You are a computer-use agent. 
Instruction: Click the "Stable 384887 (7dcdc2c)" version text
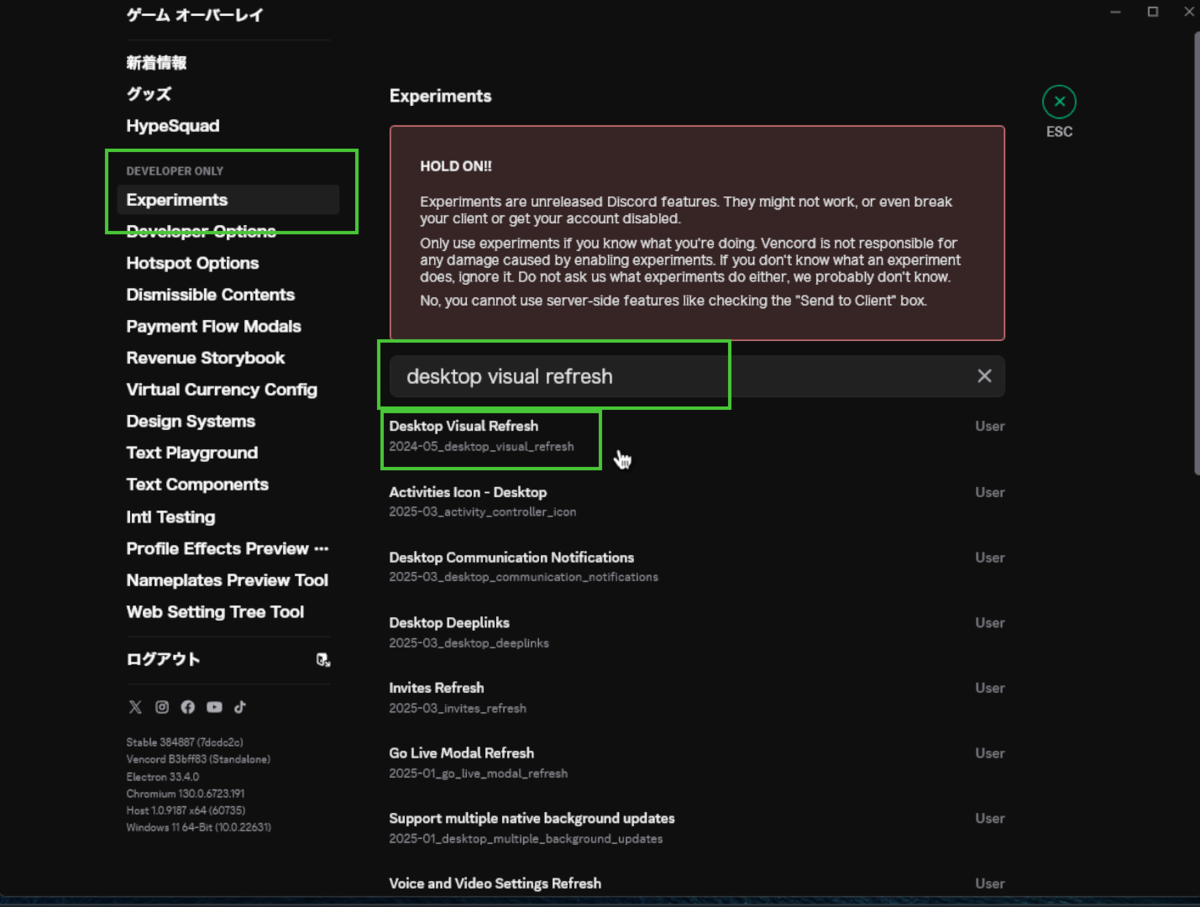(185, 742)
